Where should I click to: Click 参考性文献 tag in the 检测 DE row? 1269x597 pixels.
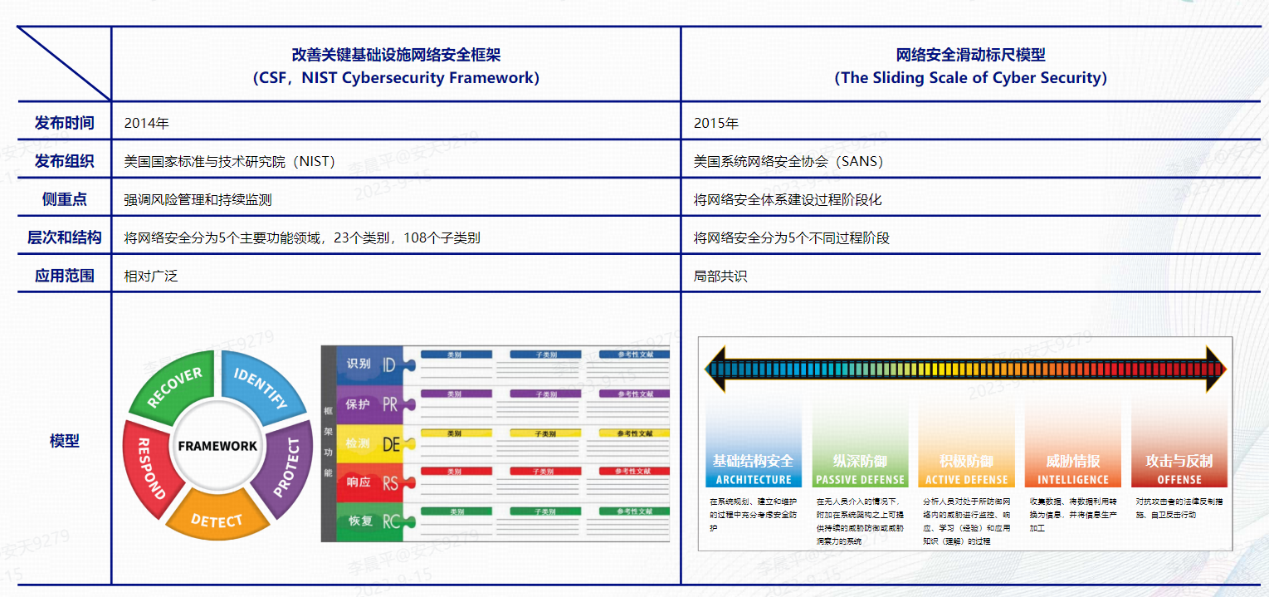(x=634, y=433)
